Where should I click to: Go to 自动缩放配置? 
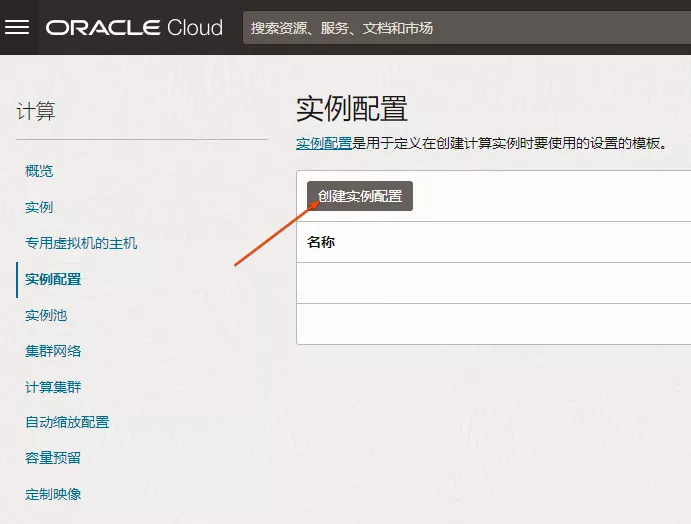[67, 422]
